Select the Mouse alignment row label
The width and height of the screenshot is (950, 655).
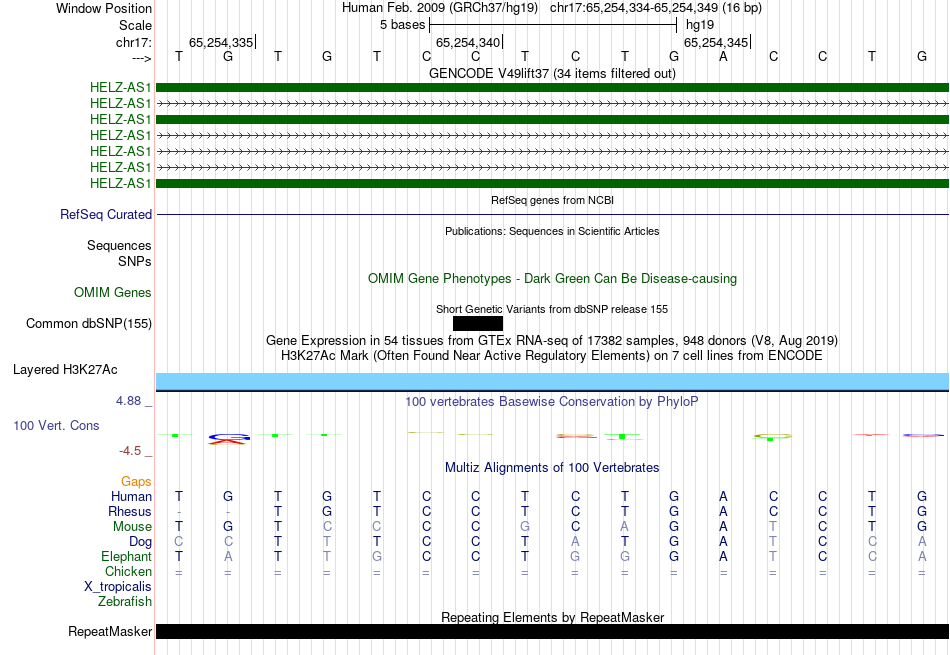pyautogui.click(x=132, y=527)
